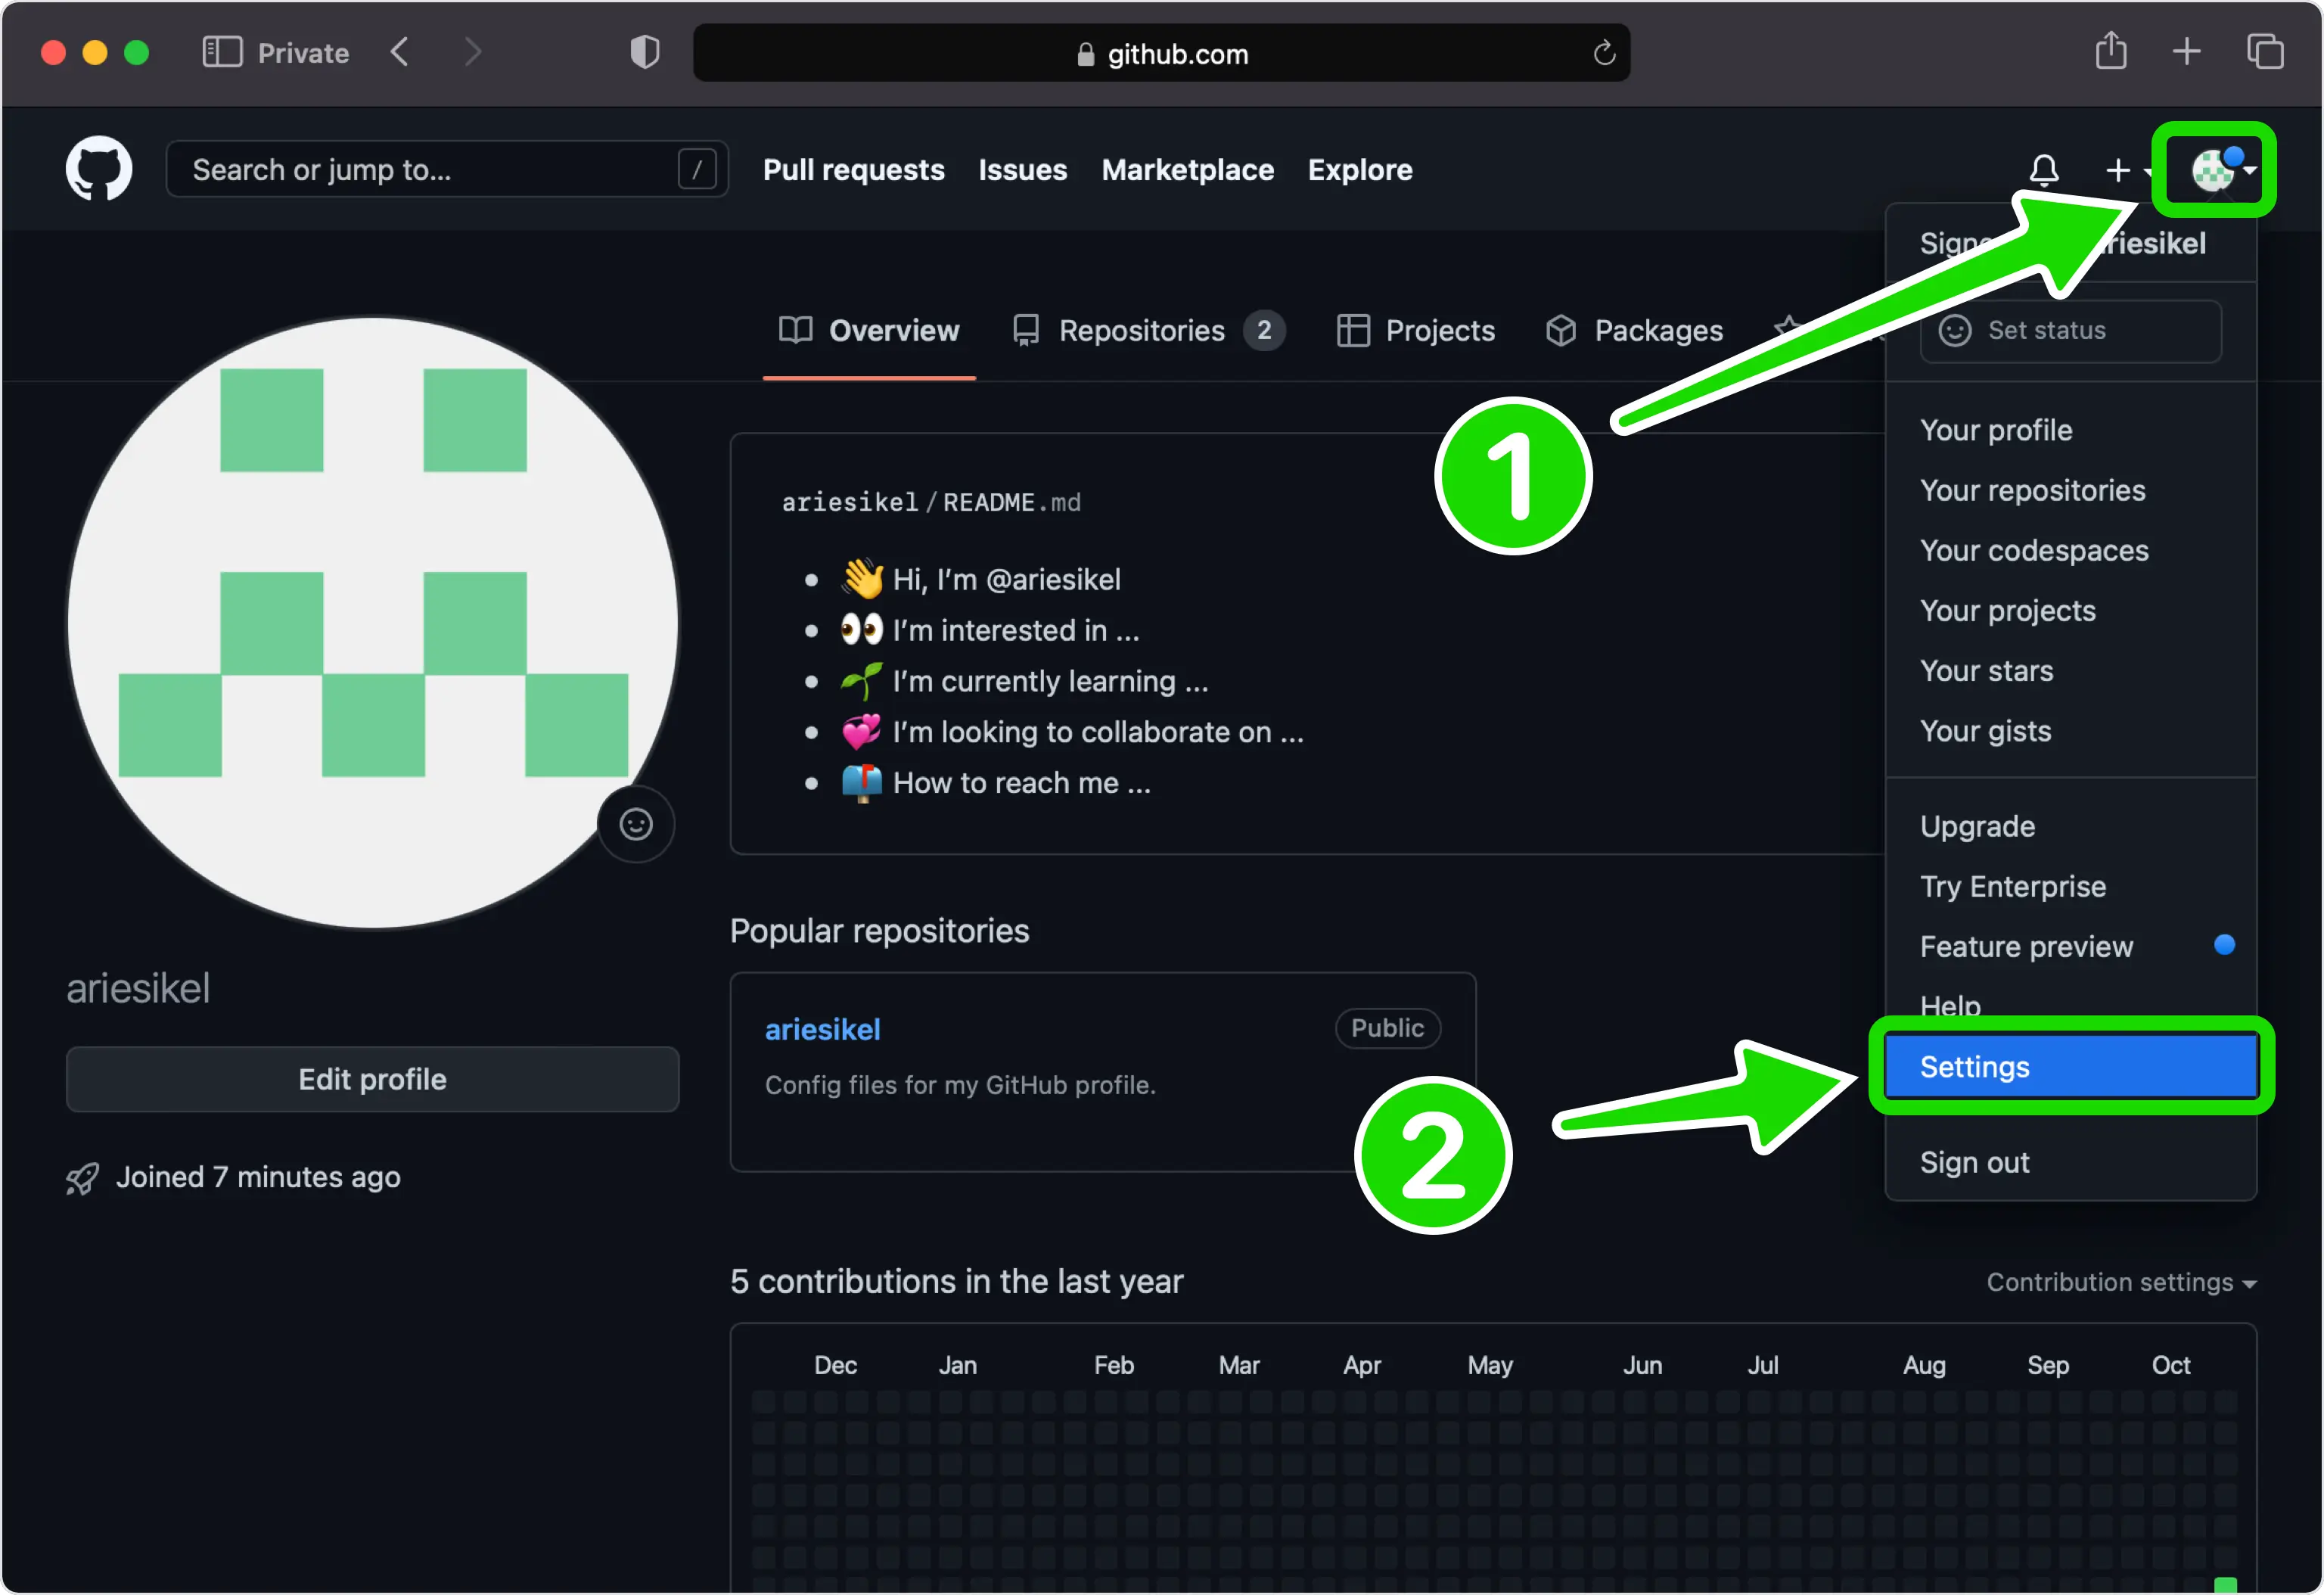The width and height of the screenshot is (2324, 1595).
Task: Select Try Enterprise from the menu
Action: 2070,886
